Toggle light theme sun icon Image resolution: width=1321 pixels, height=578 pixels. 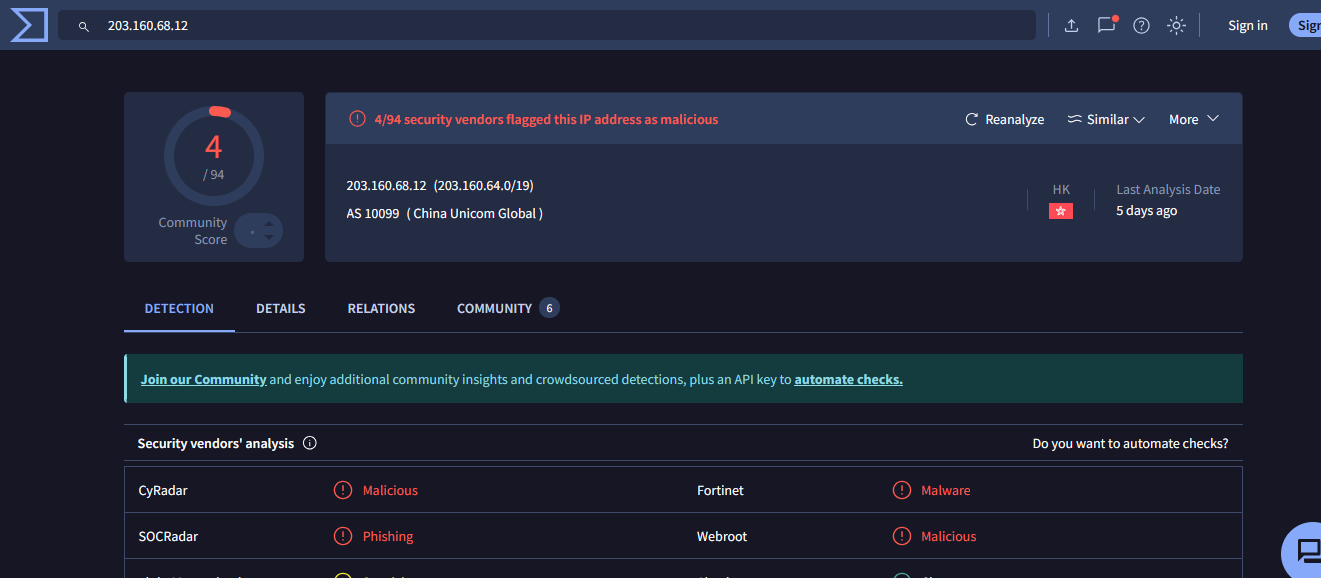1176,26
